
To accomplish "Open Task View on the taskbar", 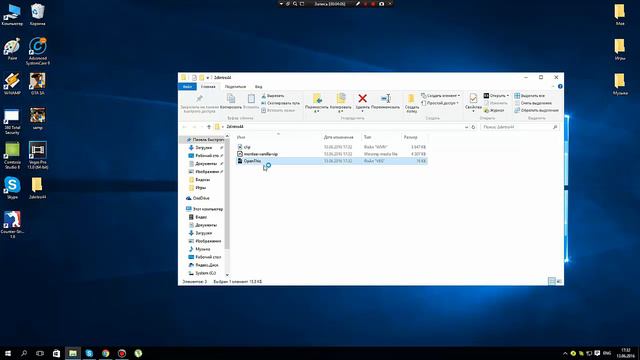I will click(x=40, y=353).
